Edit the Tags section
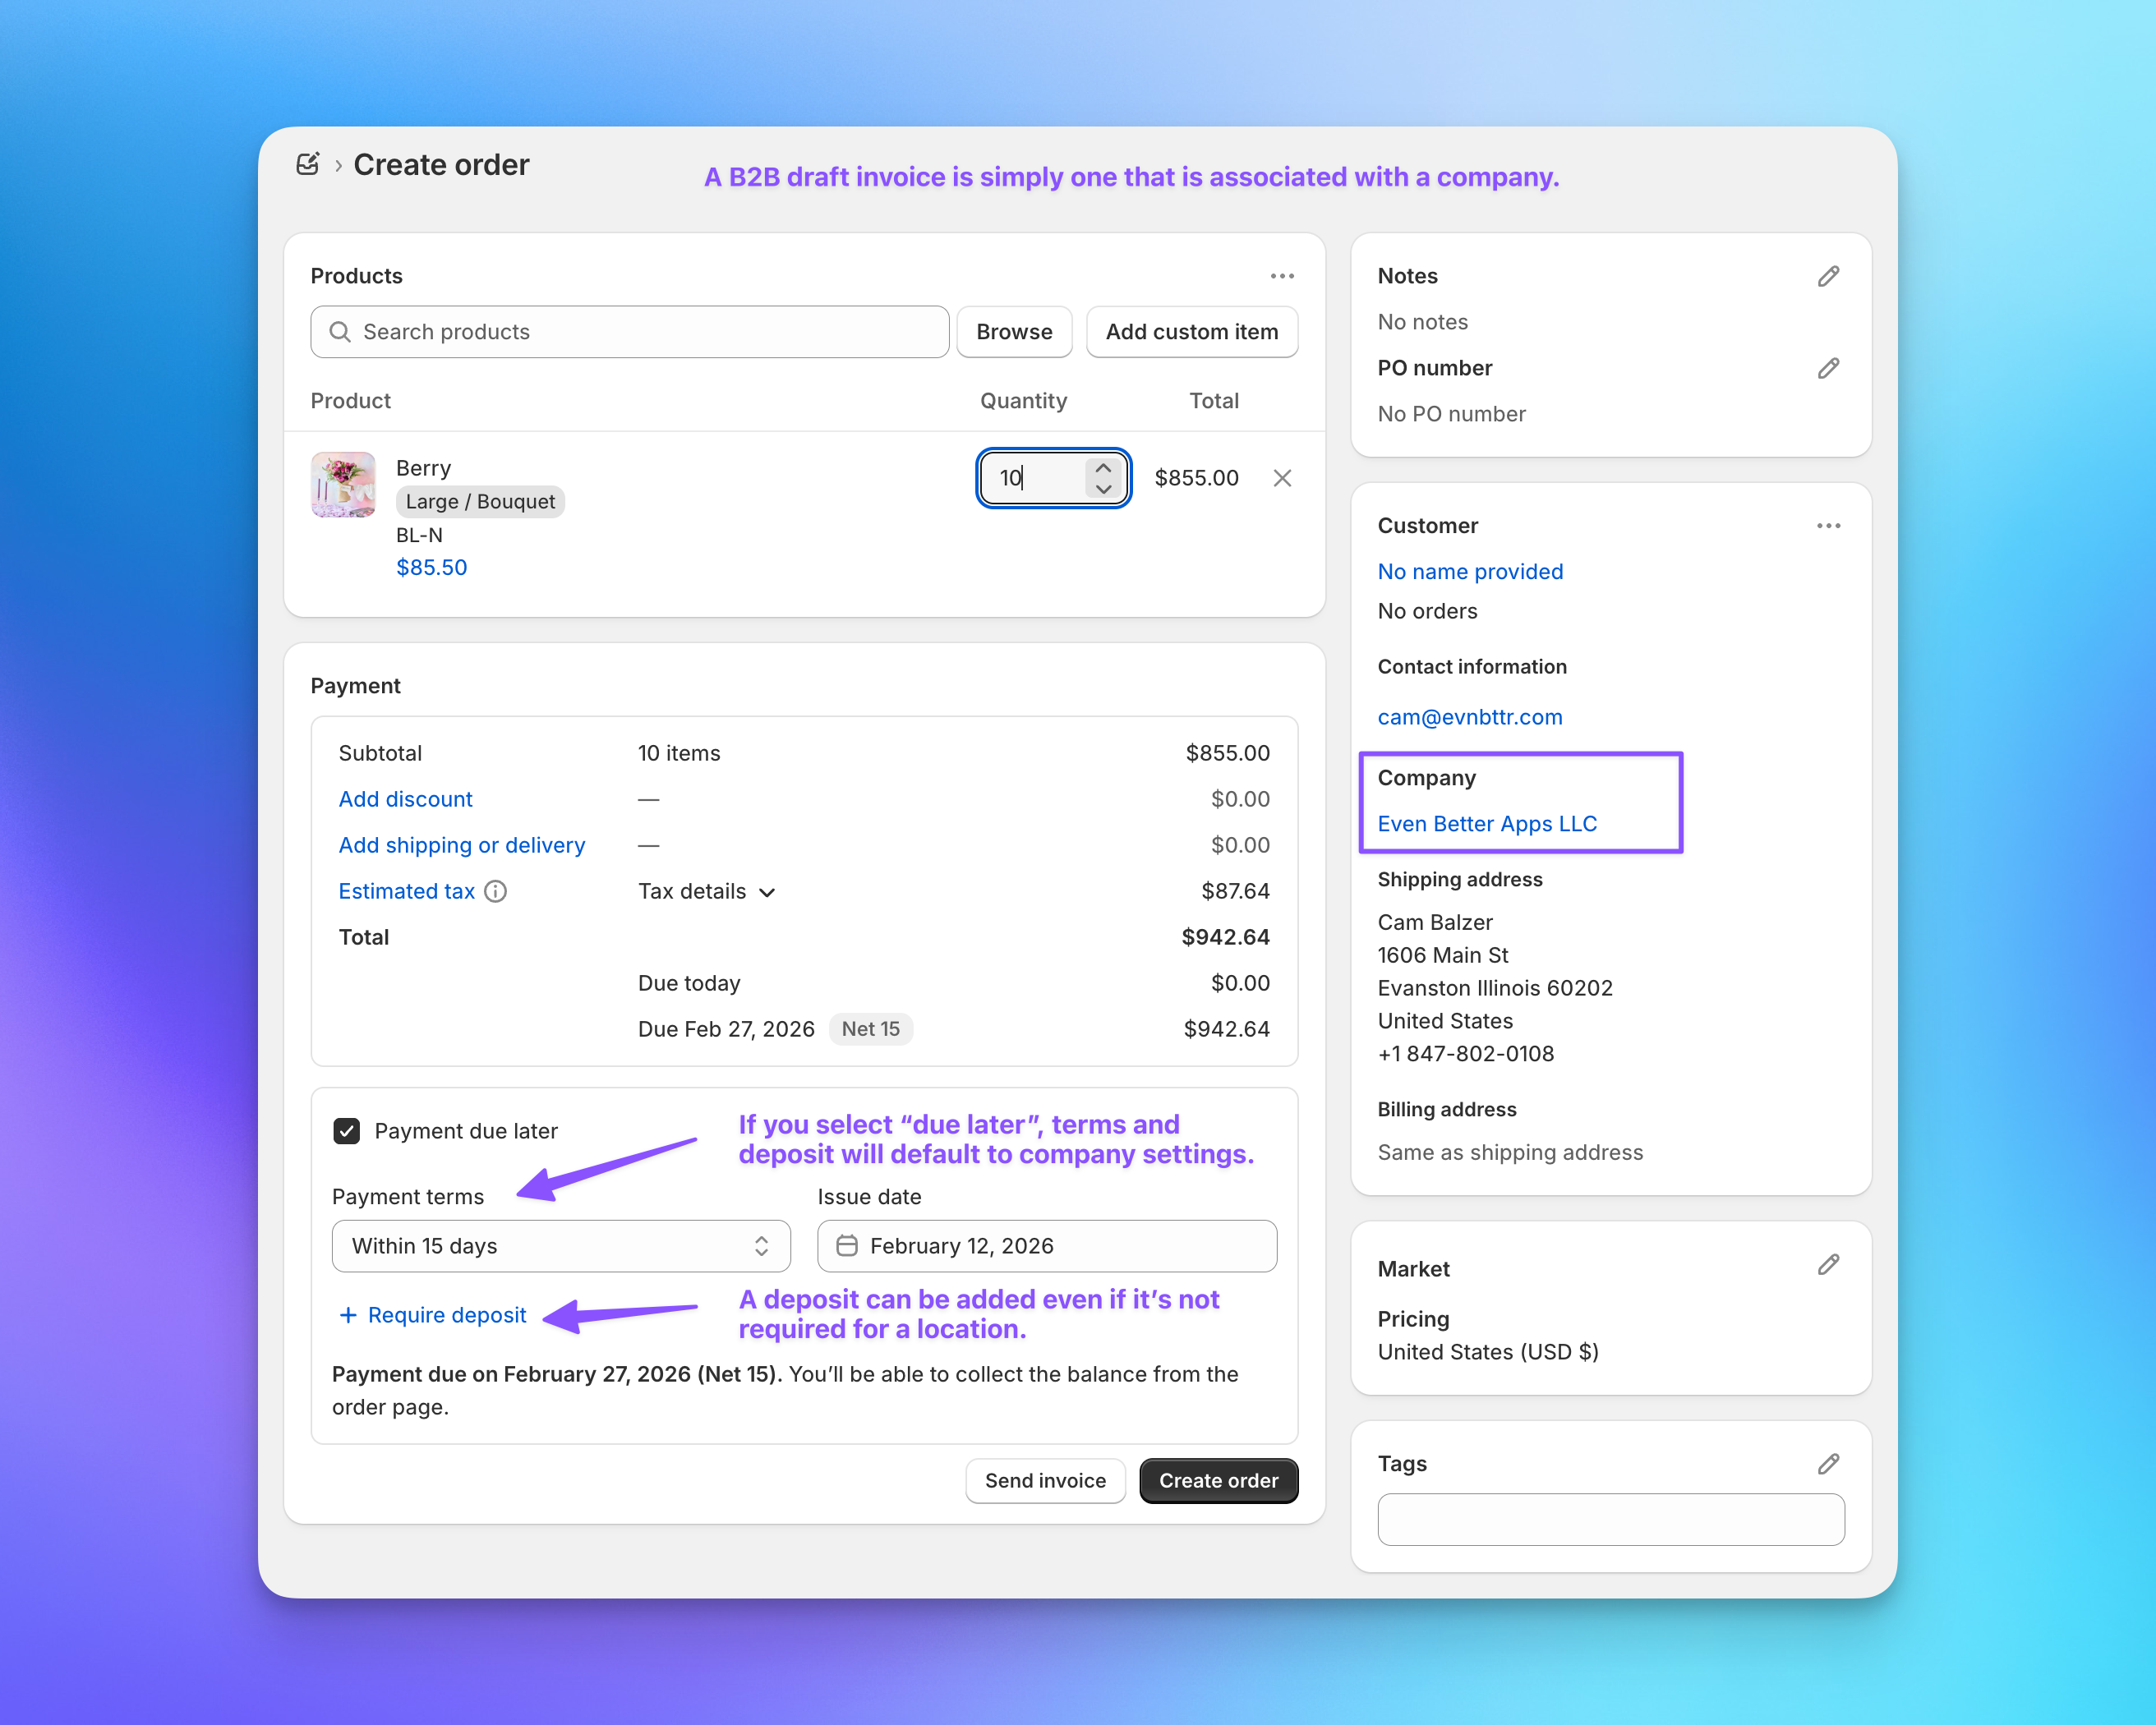This screenshot has height=1725, width=2156. point(1828,1463)
